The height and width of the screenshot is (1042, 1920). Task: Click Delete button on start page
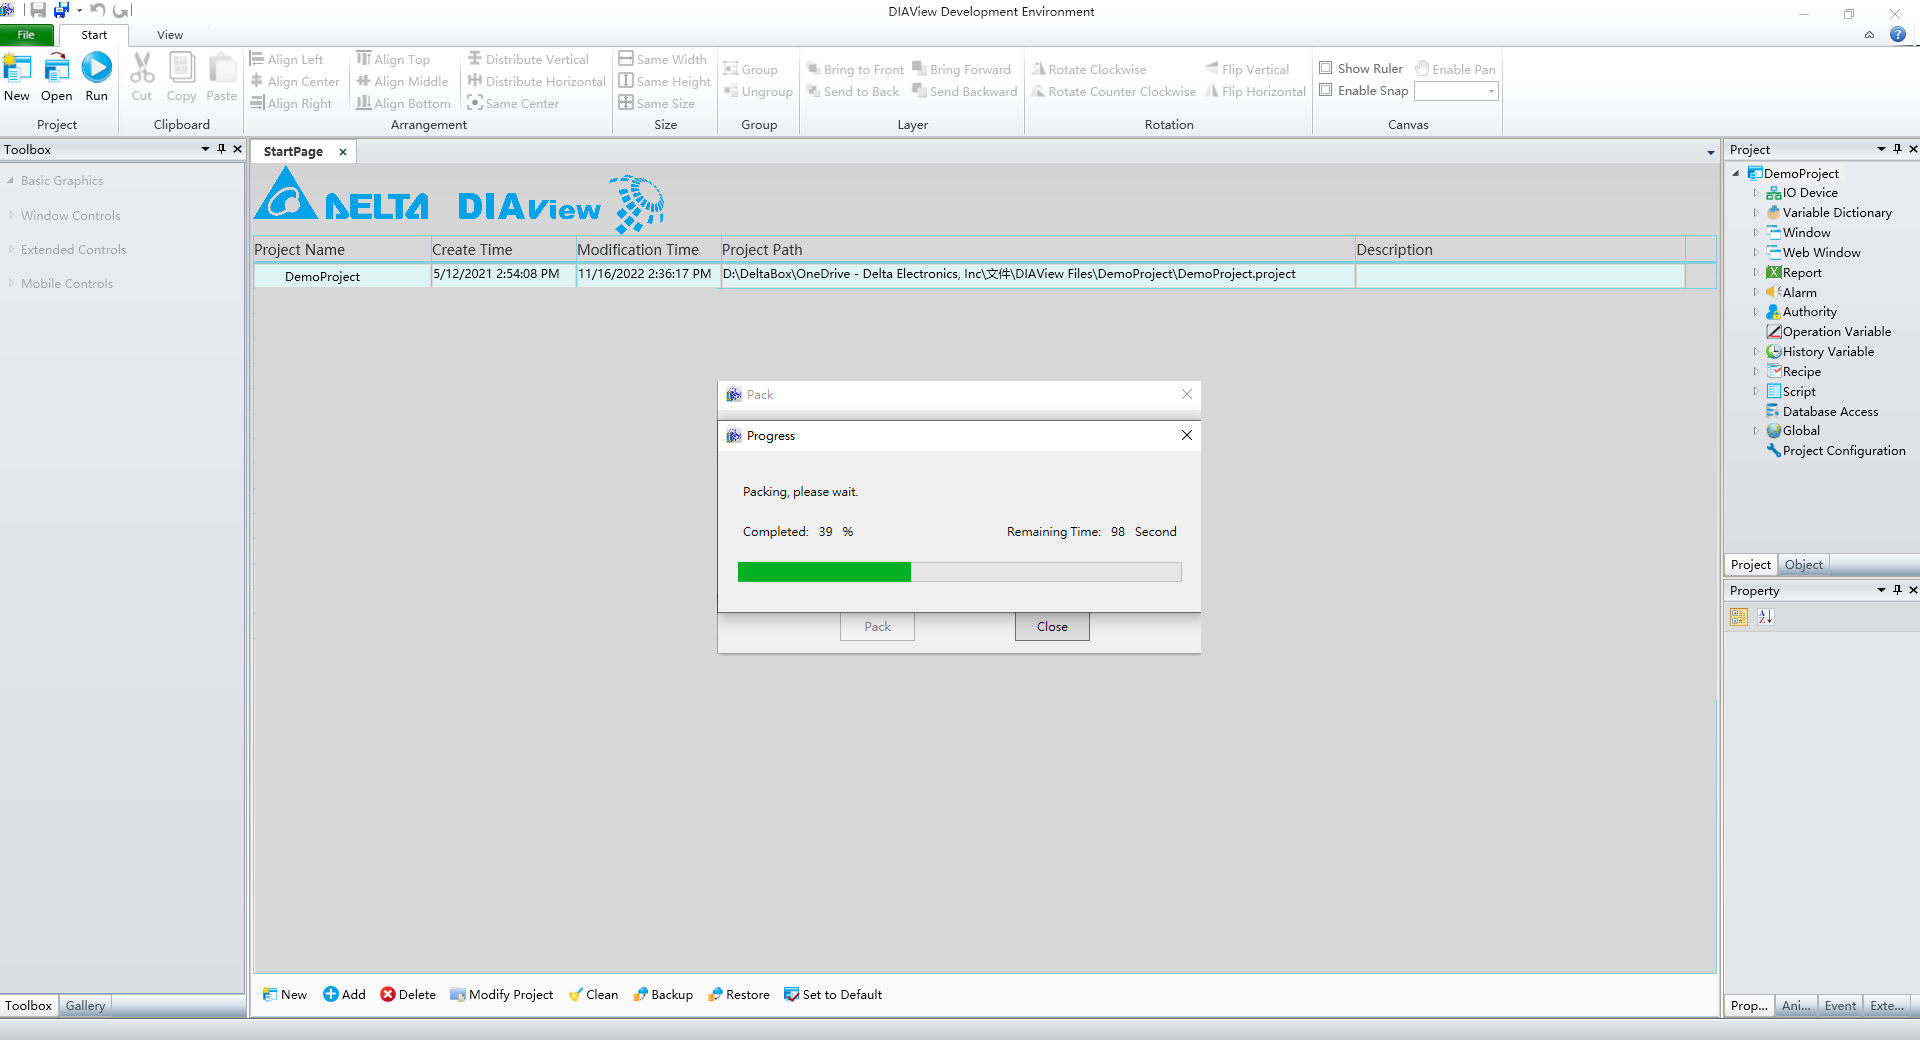(x=408, y=995)
